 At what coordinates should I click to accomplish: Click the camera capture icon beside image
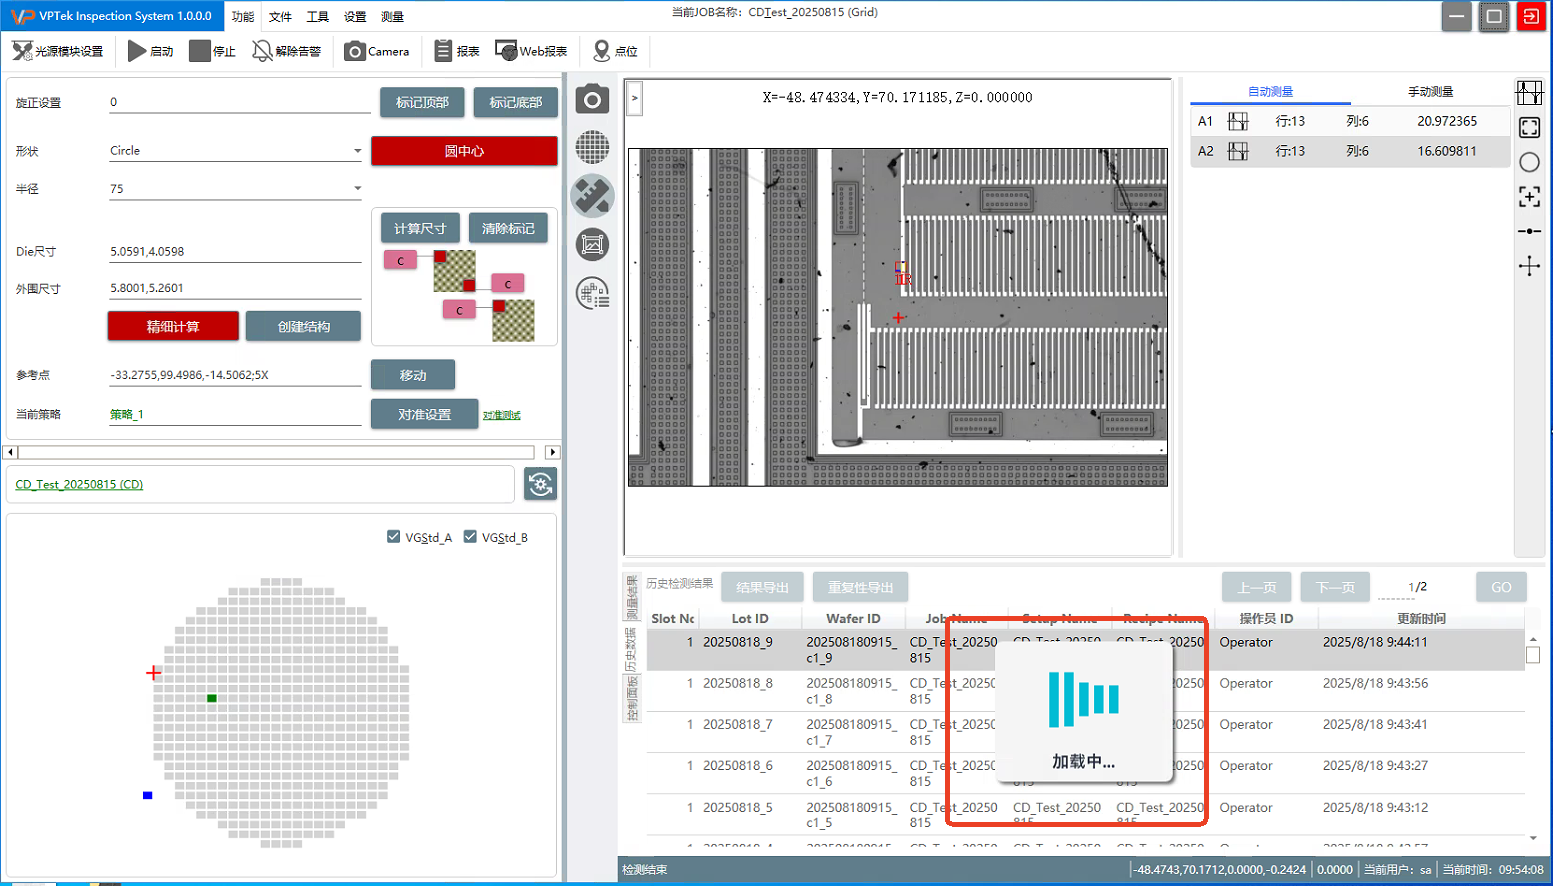(x=592, y=100)
